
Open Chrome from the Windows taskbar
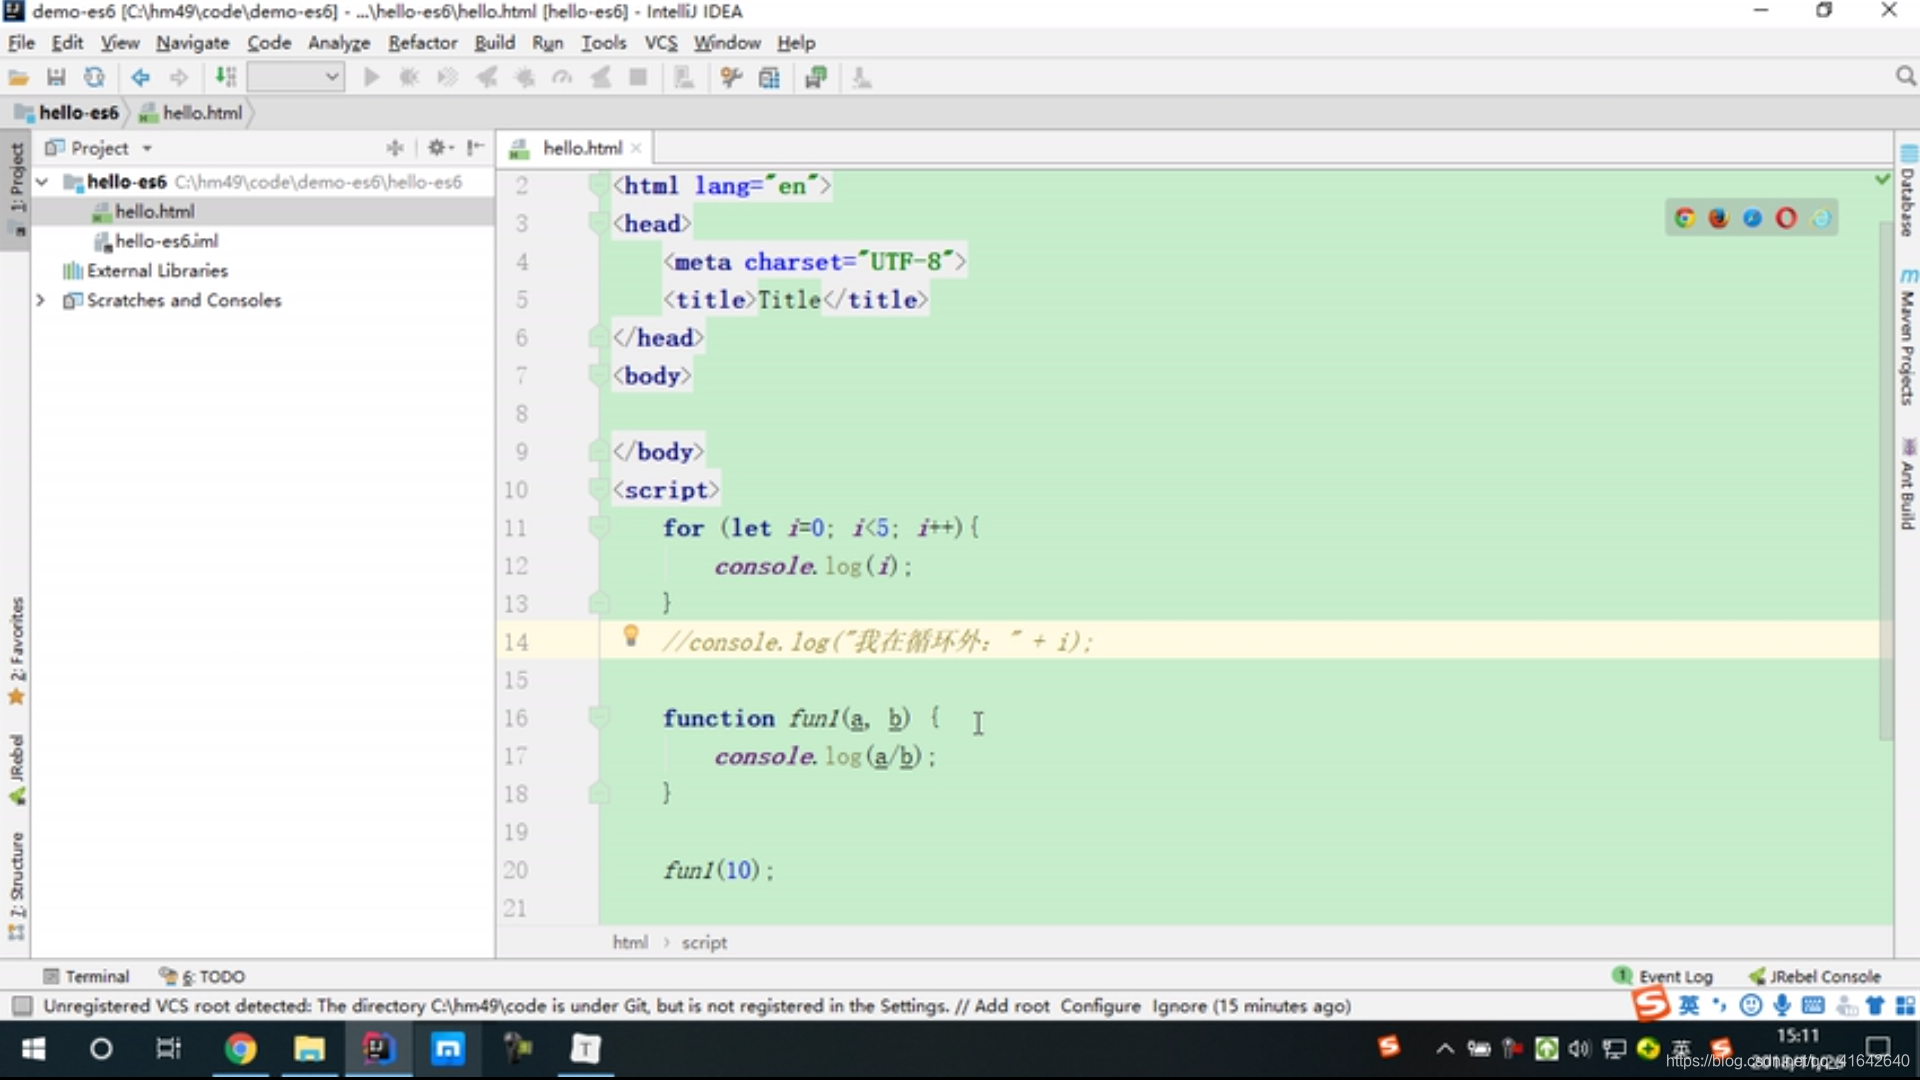pyautogui.click(x=240, y=1048)
